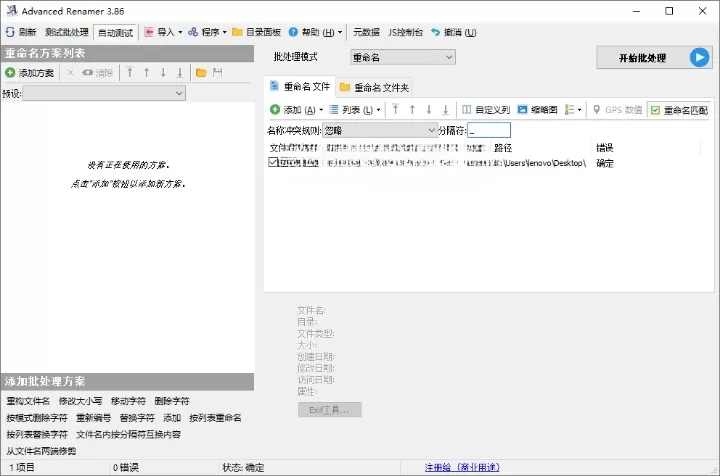Viewport: 720px width, 476px height.
Task: Add the 删除字符 method
Action: coord(172,401)
